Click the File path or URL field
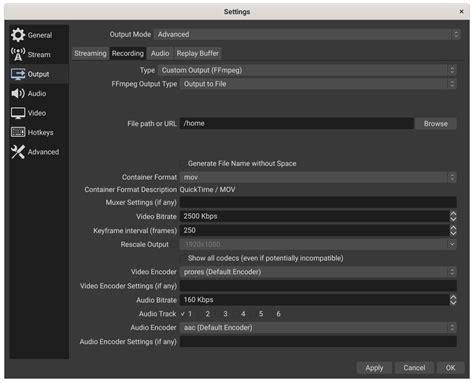Image resolution: width=474 pixels, height=383 pixels. 297,124
